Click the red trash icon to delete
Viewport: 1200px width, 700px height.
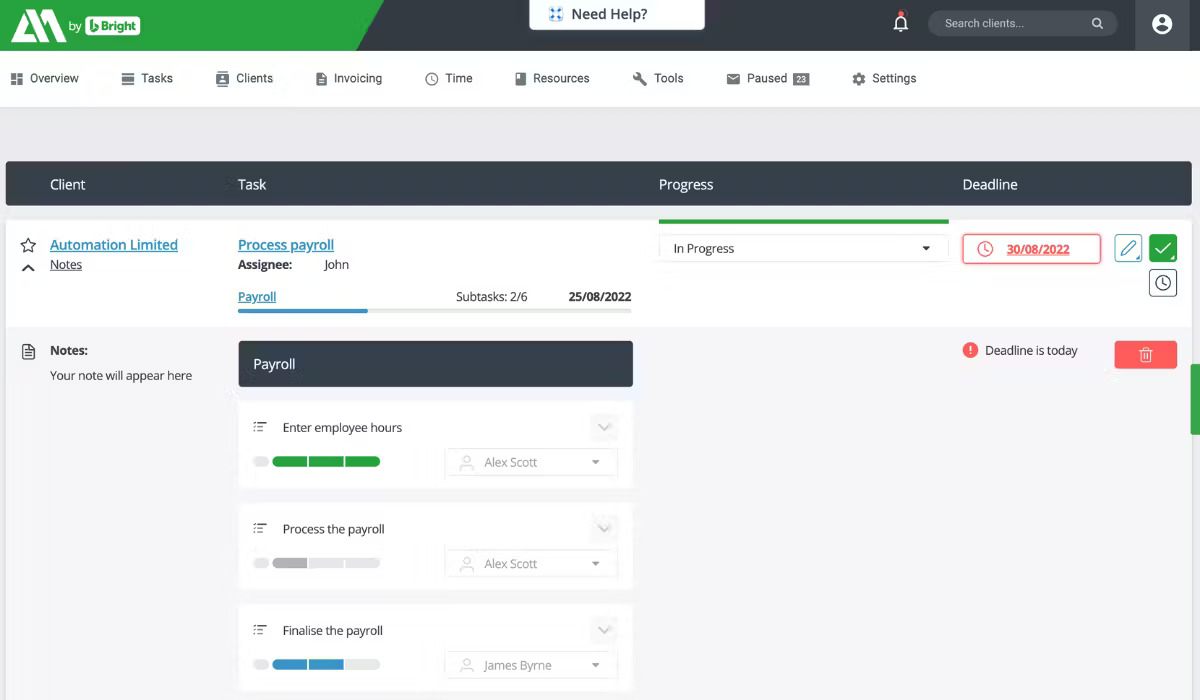click(x=1145, y=354)
